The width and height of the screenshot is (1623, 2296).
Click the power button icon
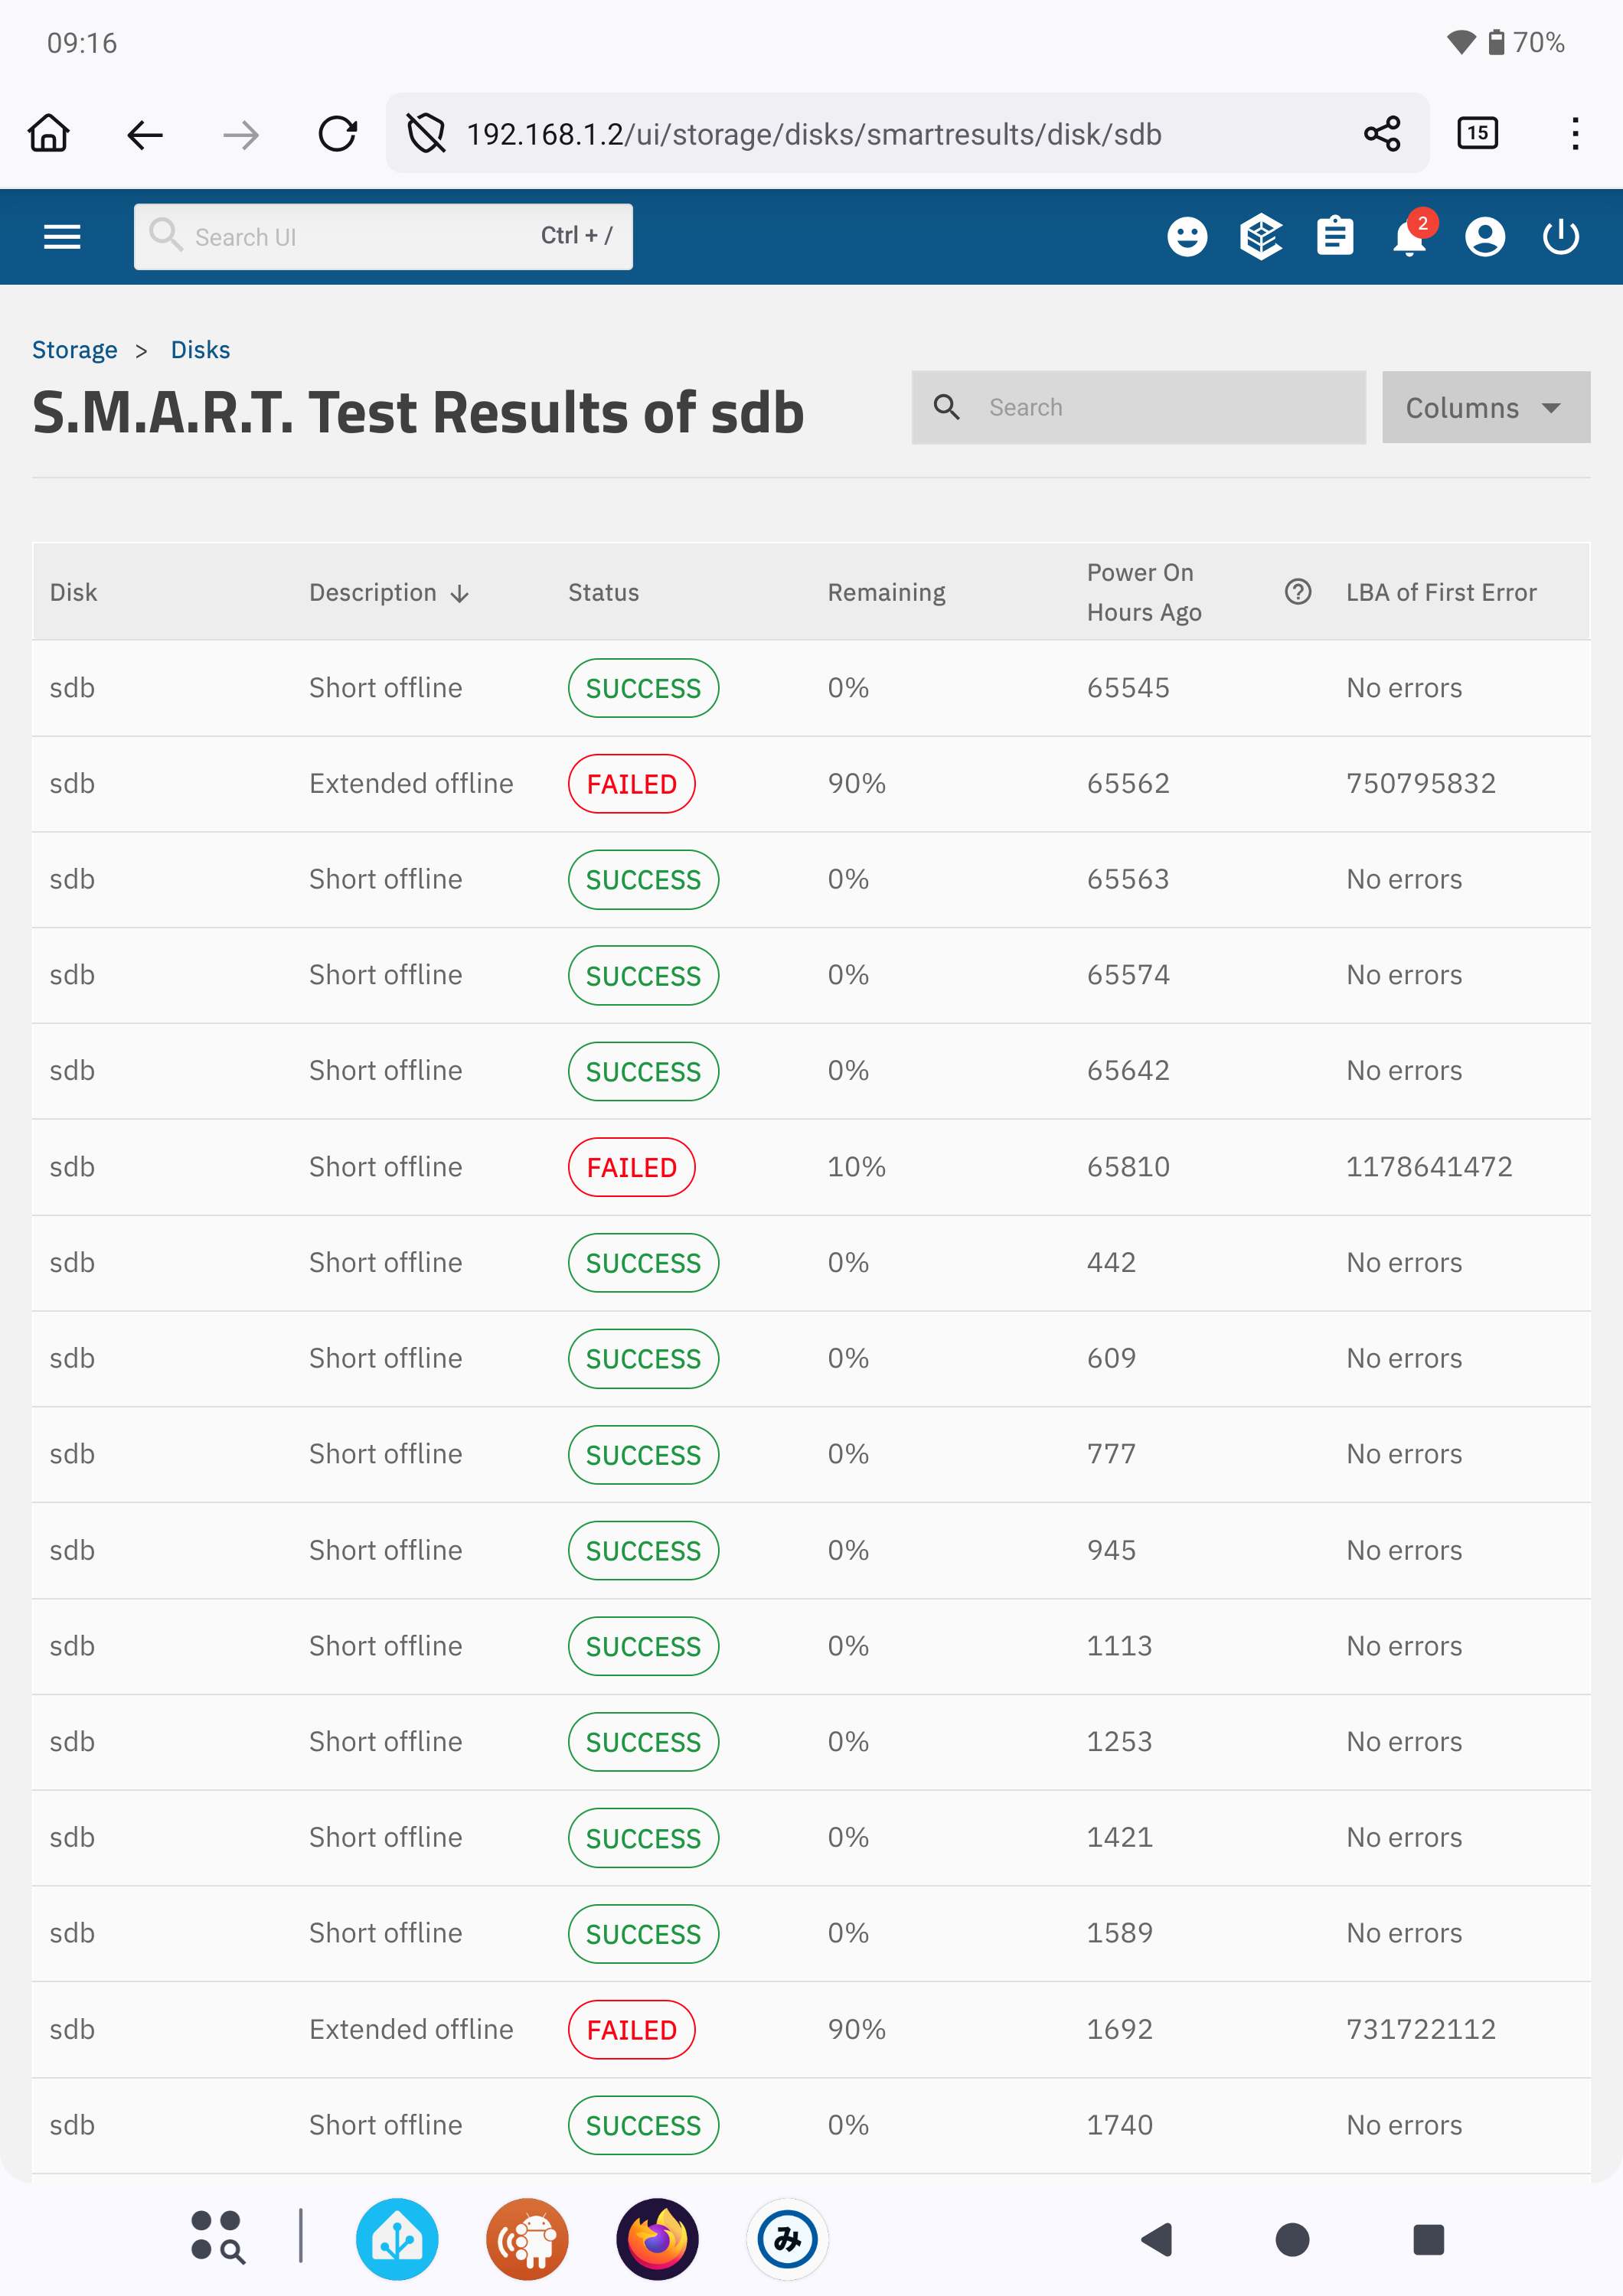(x=1560, y=237)
